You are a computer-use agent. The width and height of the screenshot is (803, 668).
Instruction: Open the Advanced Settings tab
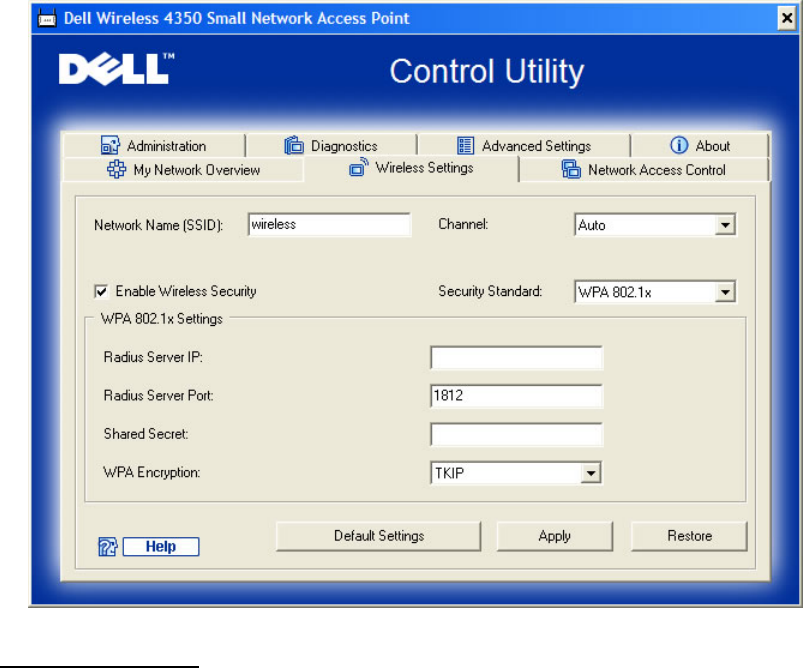pos(523,145)
